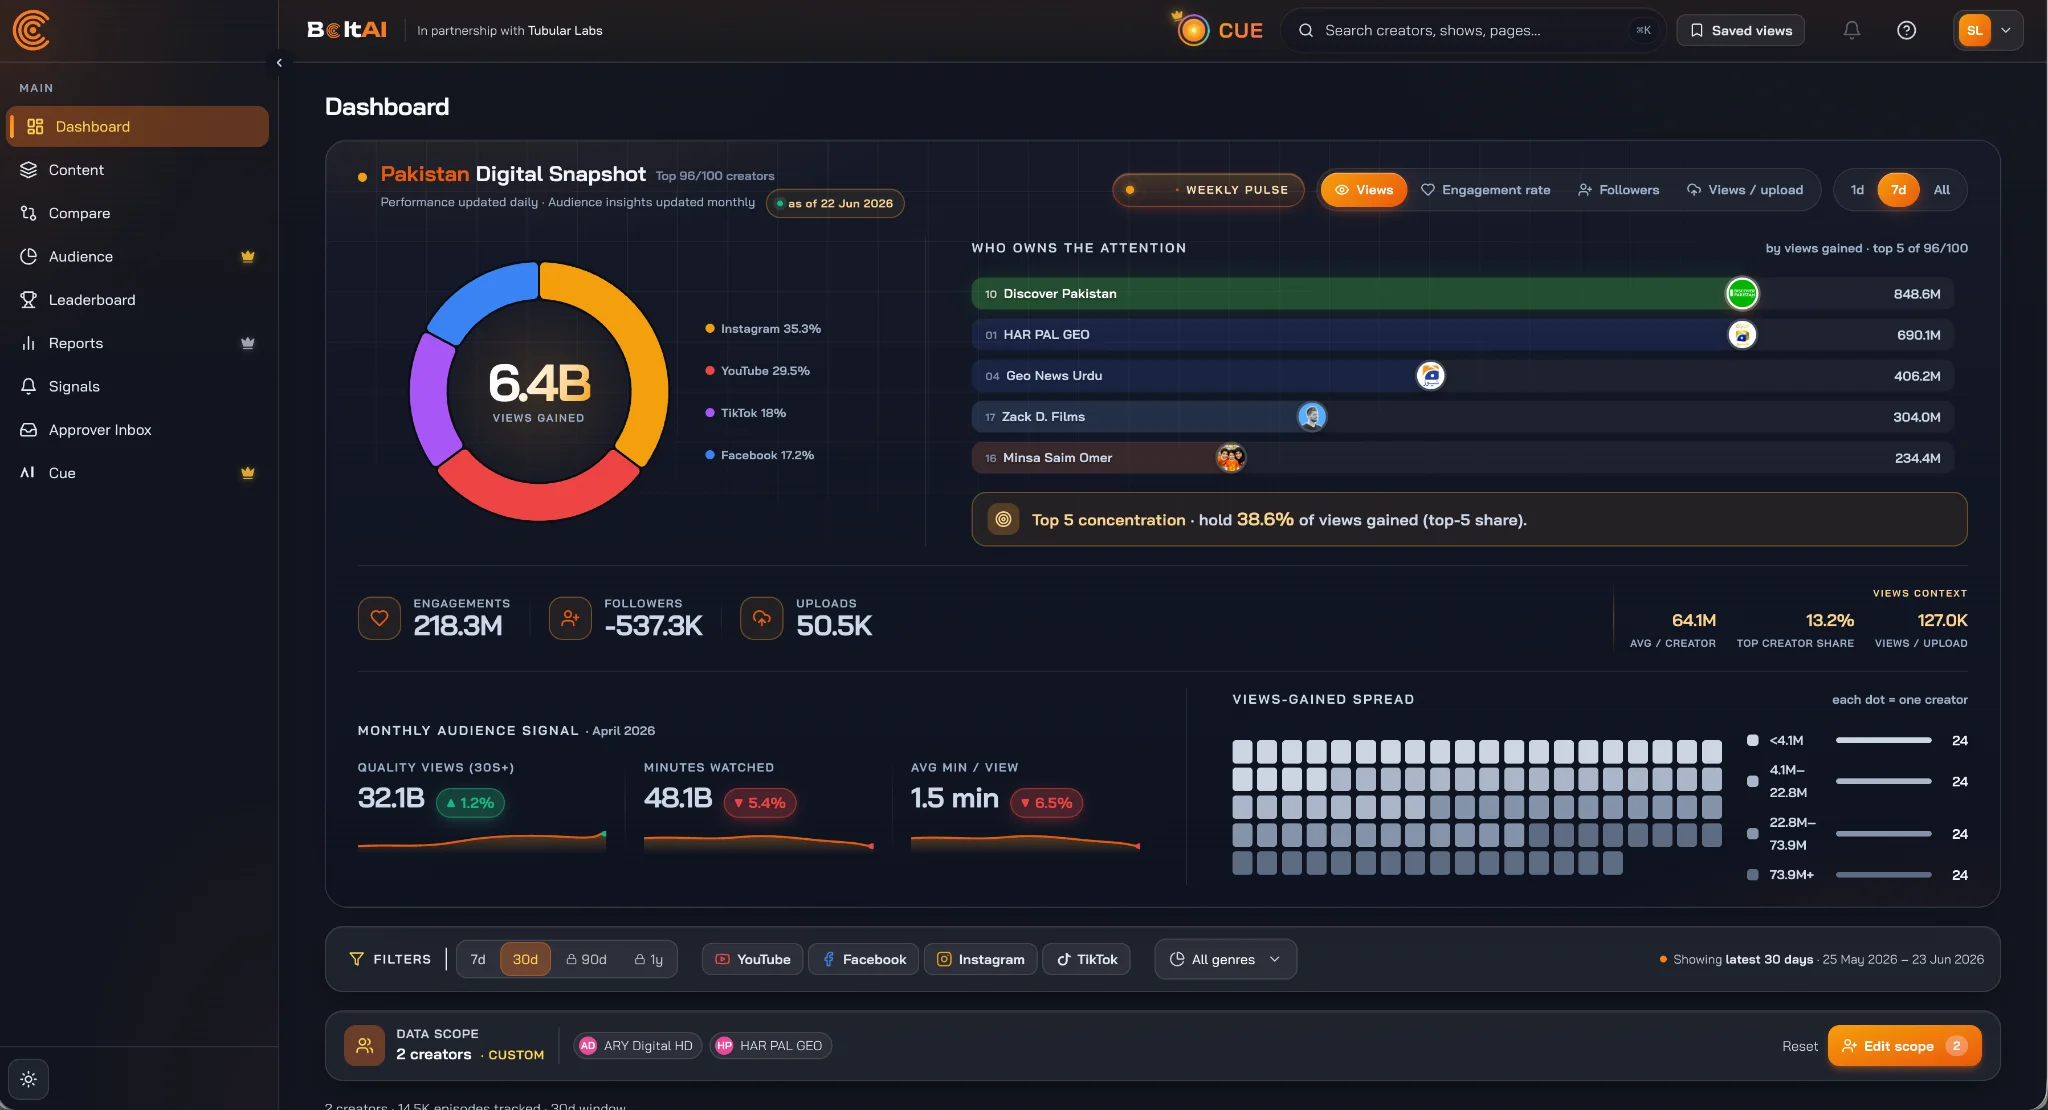Click the Zack D. Films avatar

pyautogui.click(x=1311, y=417)
